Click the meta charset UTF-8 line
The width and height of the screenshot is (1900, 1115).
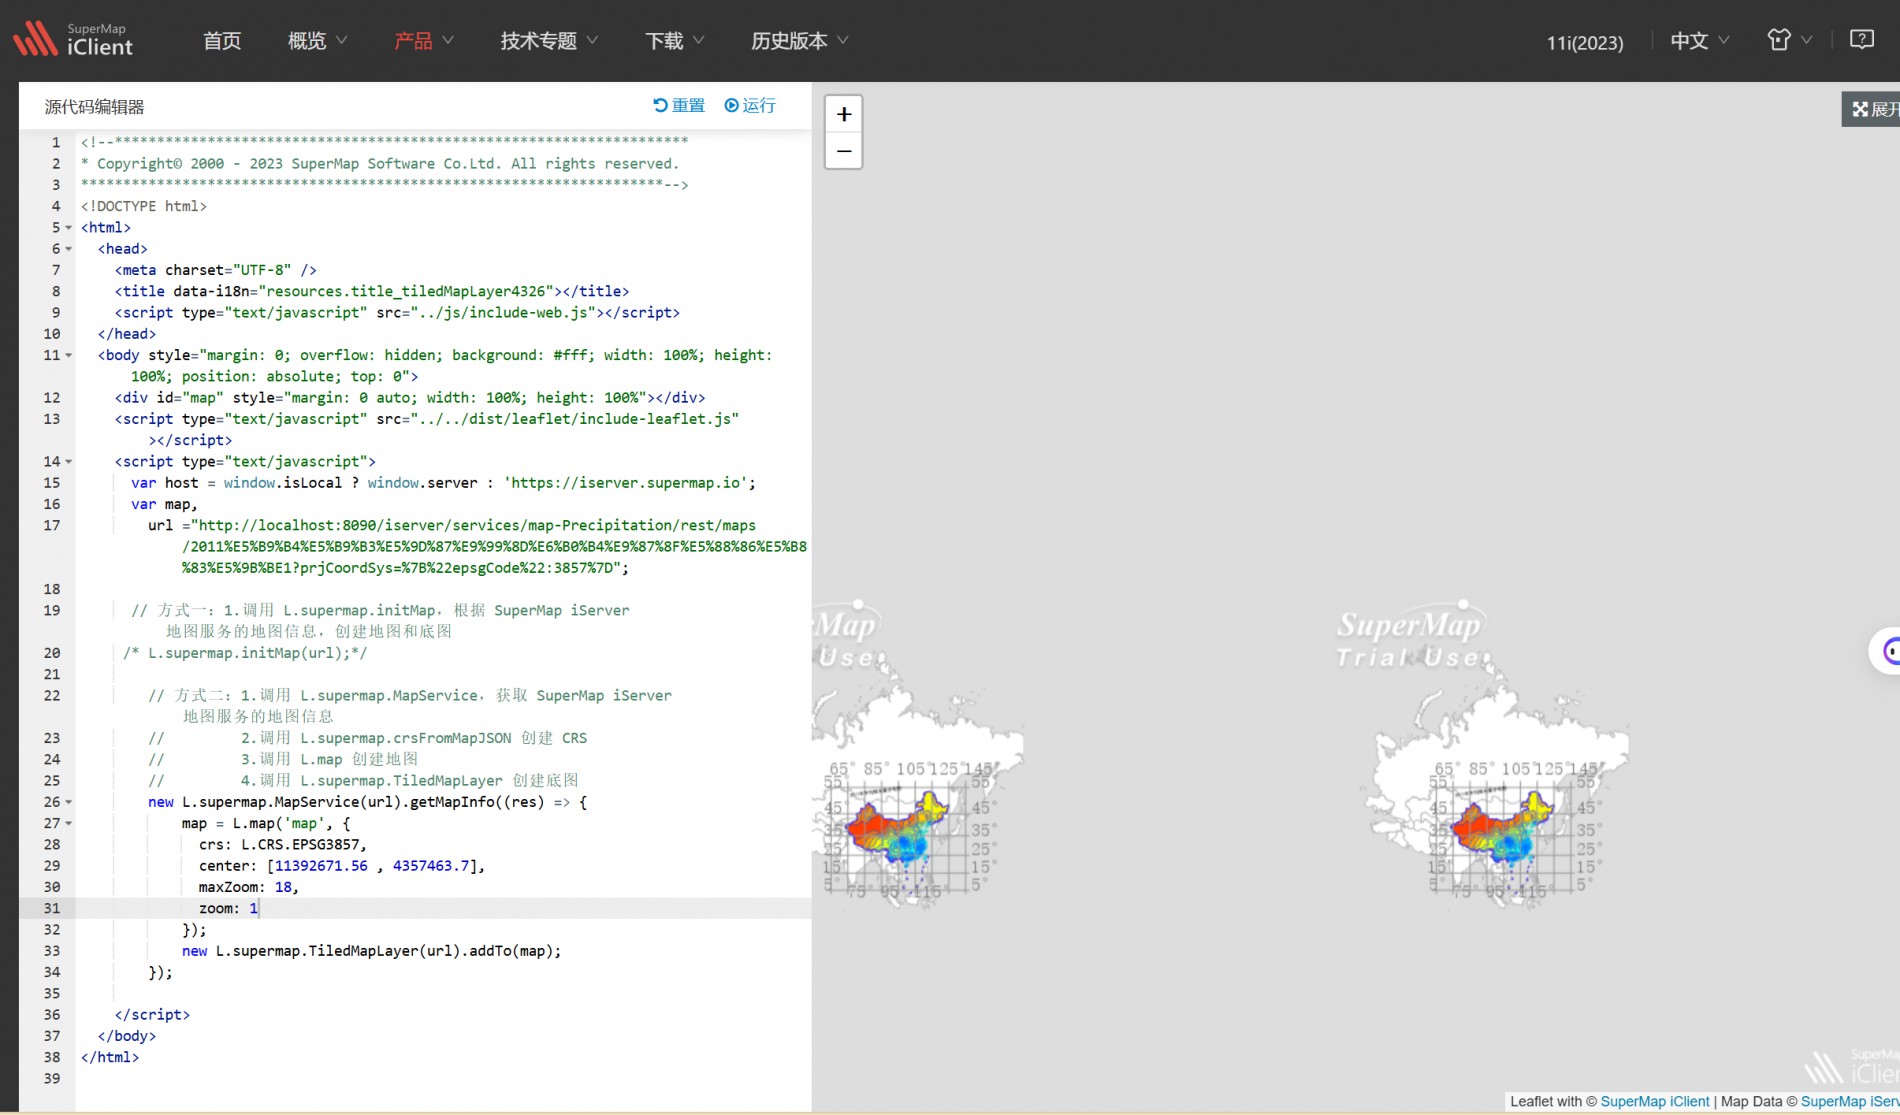(215, 270)
